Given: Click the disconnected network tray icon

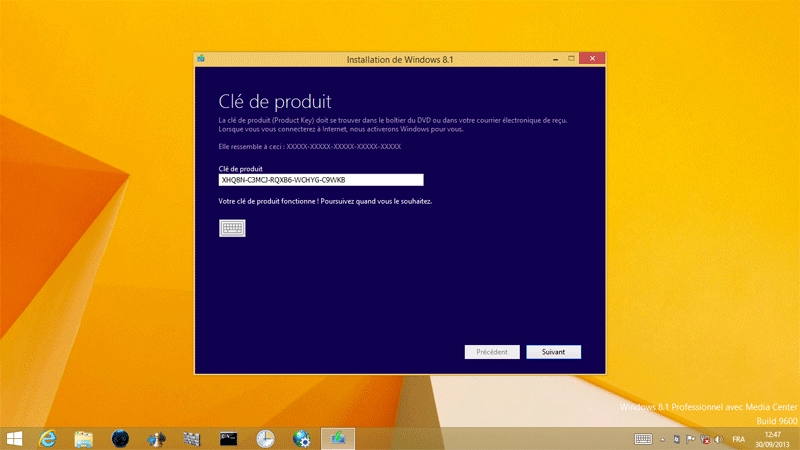Looking at the screenshot, I should tap(705, 439).
